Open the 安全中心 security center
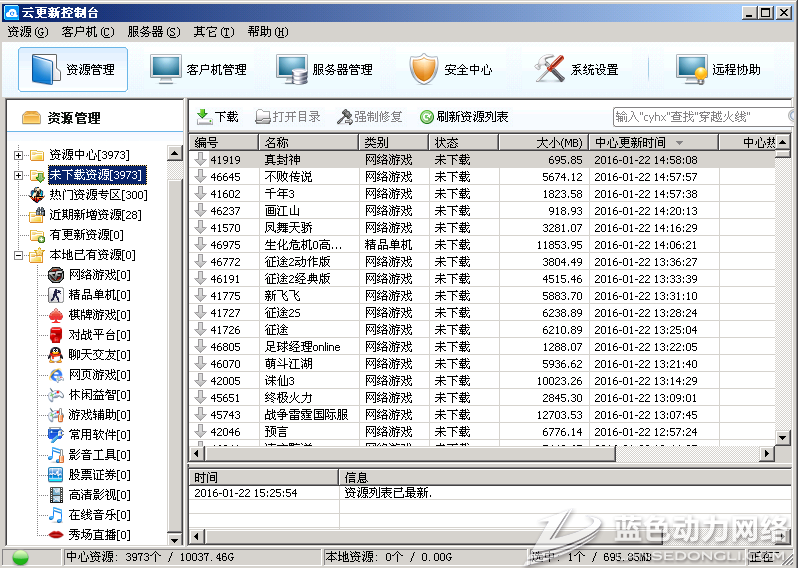This screenshot has width=798, height=568. coord(451,70)
